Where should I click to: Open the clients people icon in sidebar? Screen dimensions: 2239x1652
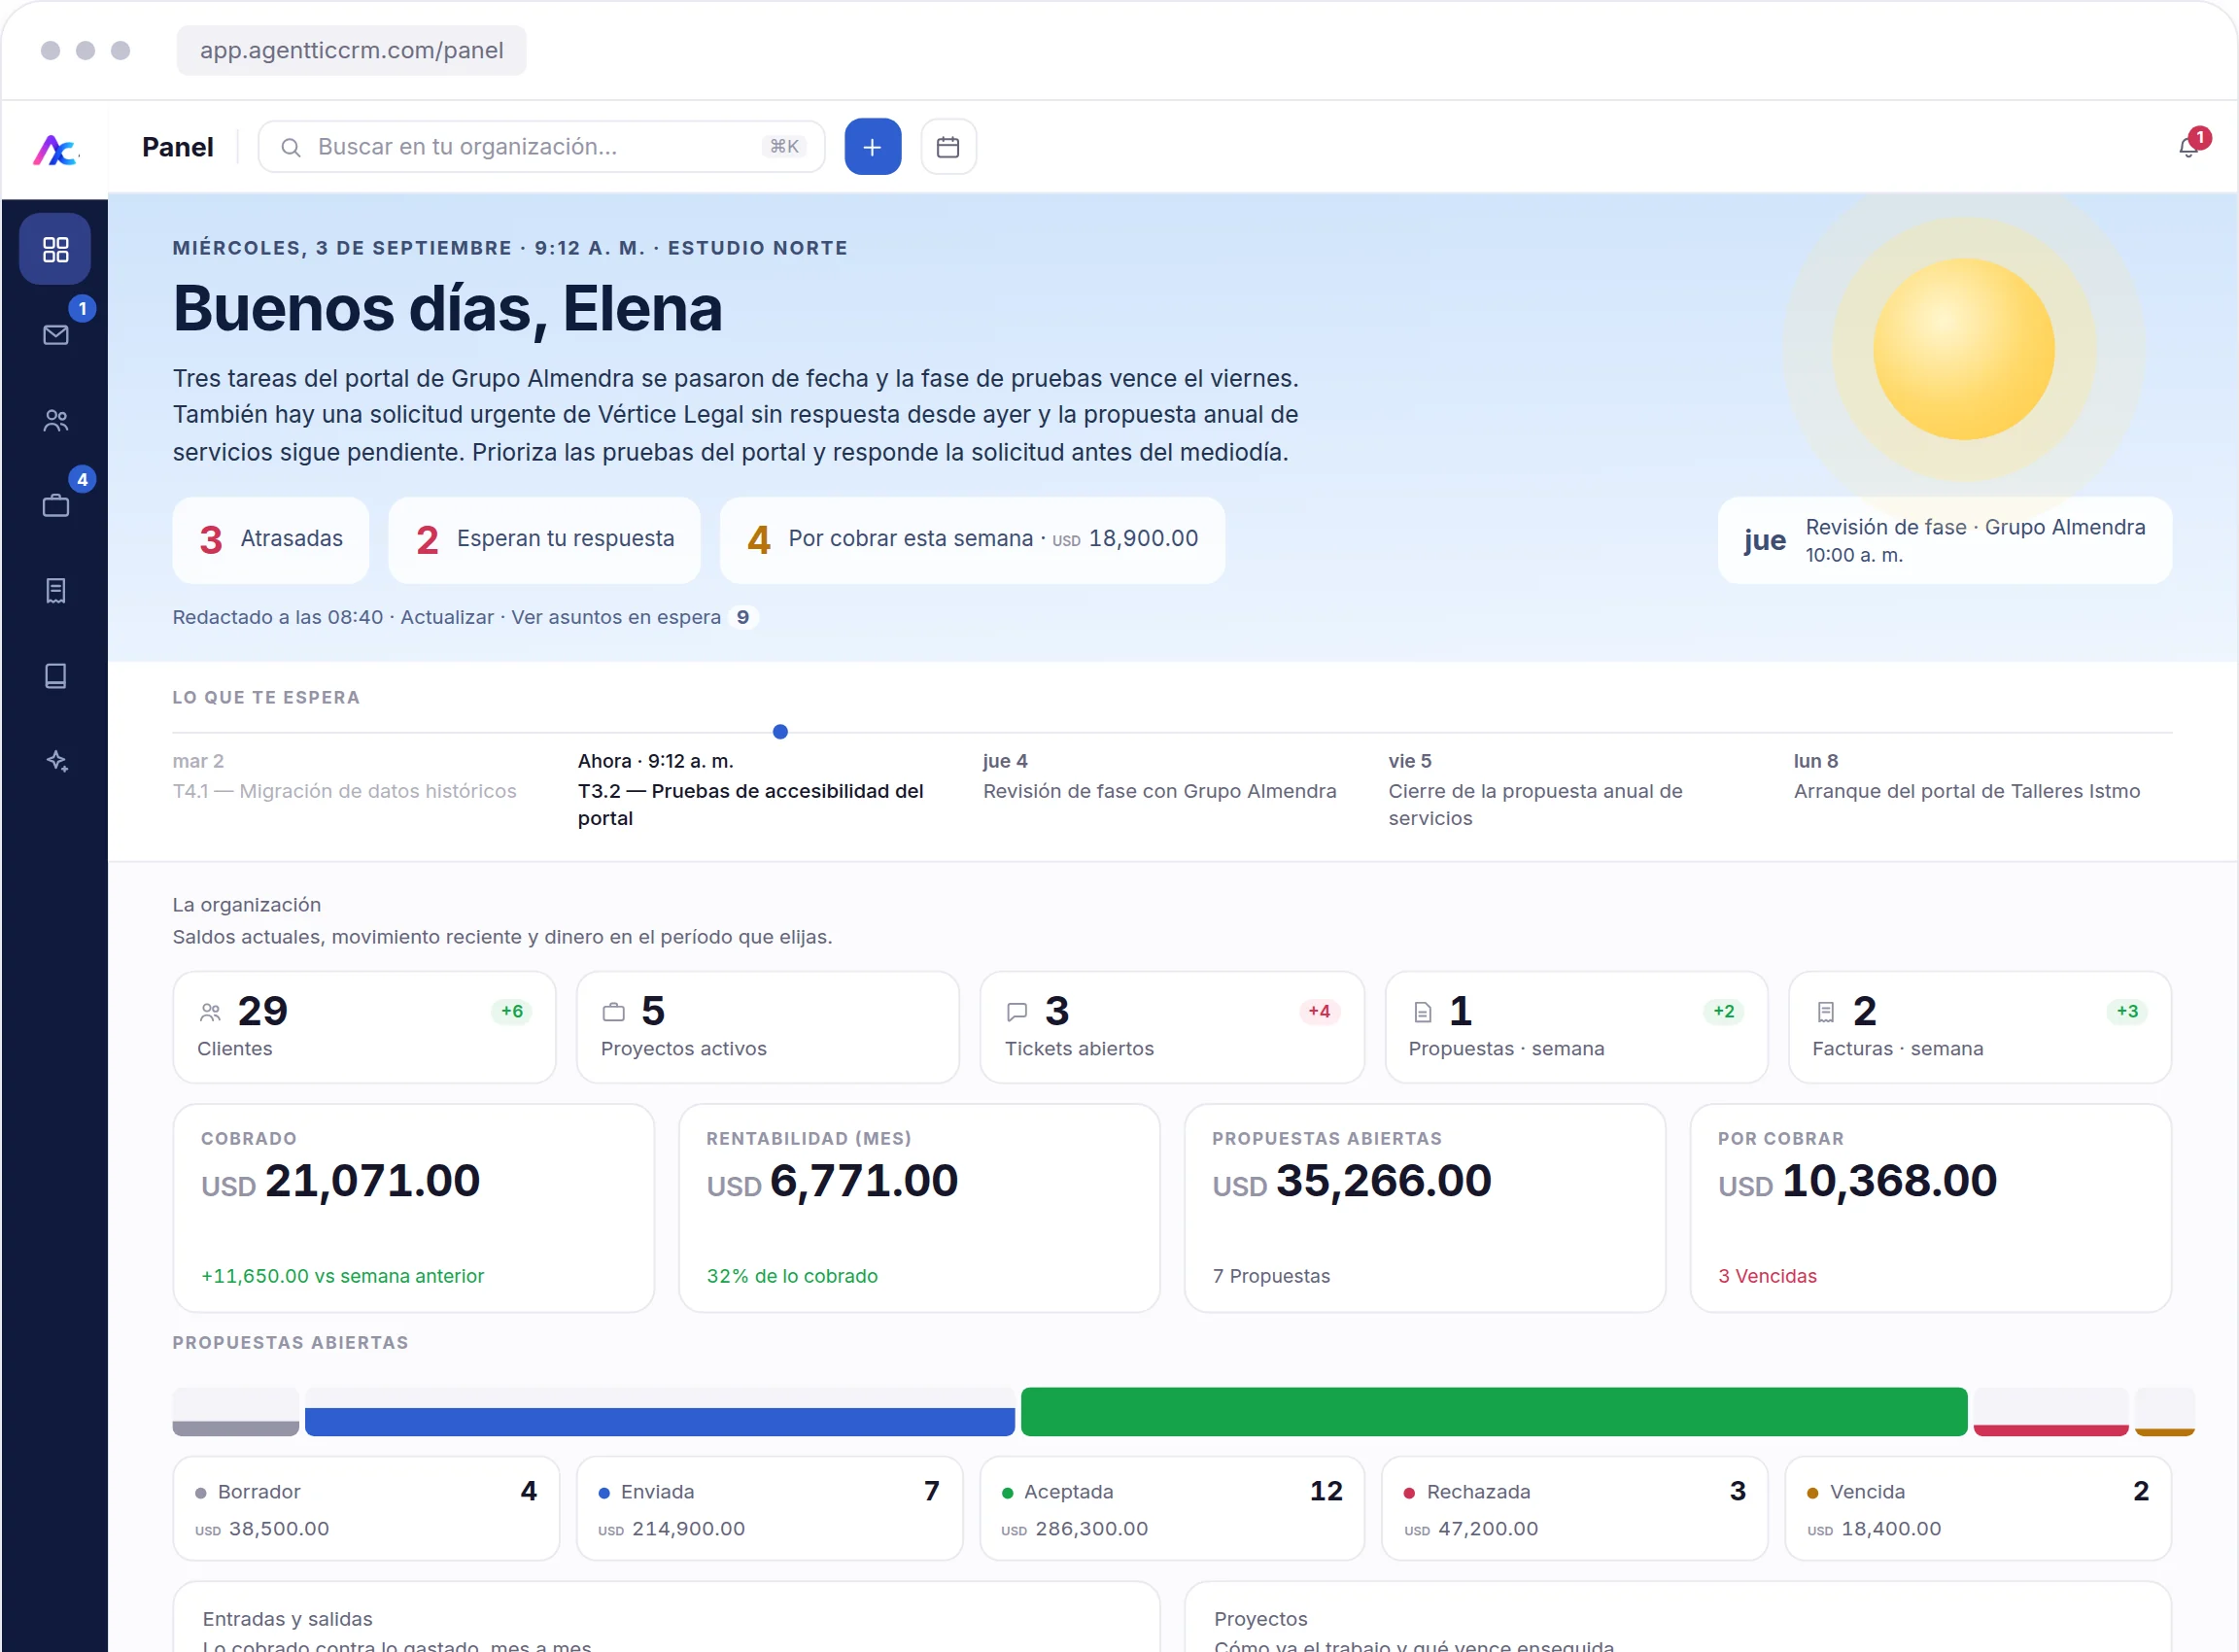point(55,420)
